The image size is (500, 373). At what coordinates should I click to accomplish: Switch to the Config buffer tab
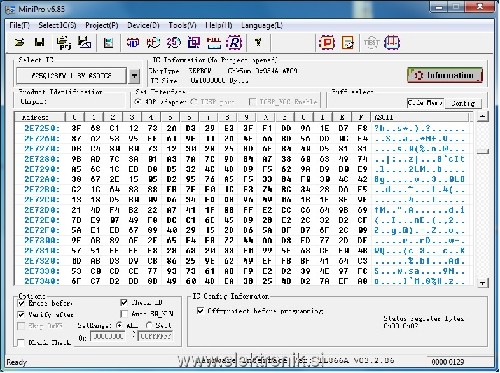[x=463, y=103]
